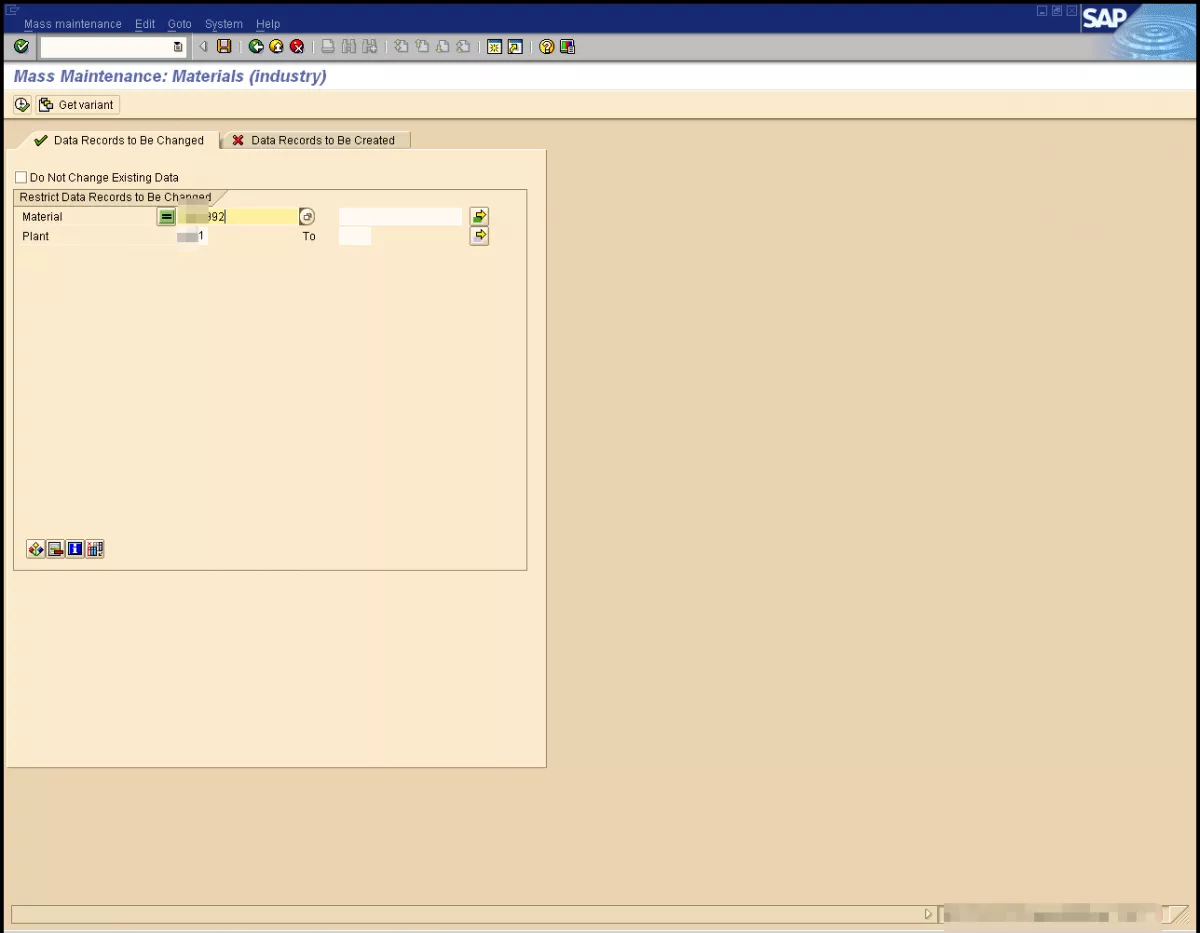Open the command field history dropdown
Image resolution: width=1200 pixels, height=933 pixels.
[178, 47]
